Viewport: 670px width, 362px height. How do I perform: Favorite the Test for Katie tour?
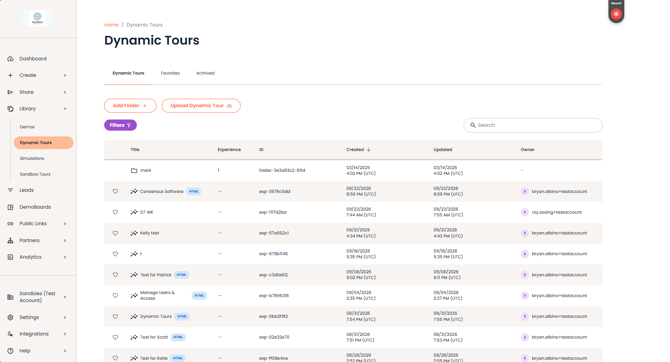point(115,358)
